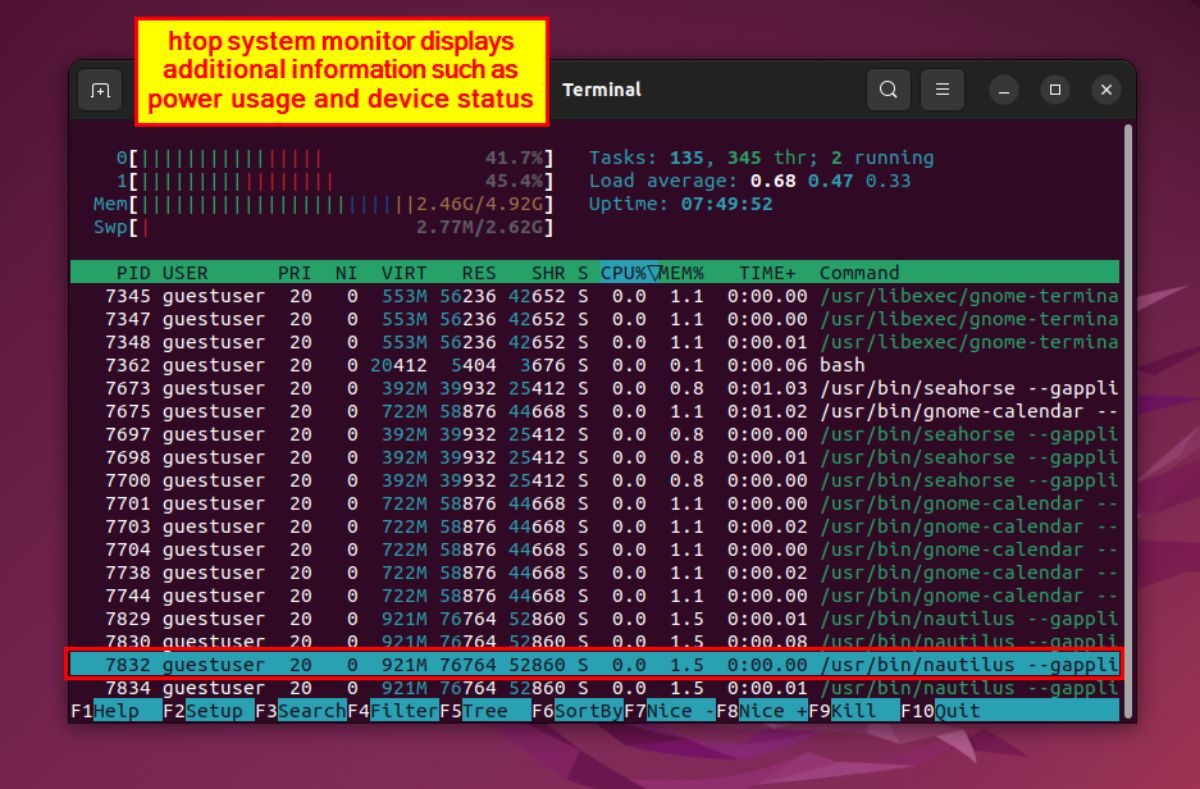Click the PID column header
The width and height of the screenshot is (1200, 789).
click(133, 273)
